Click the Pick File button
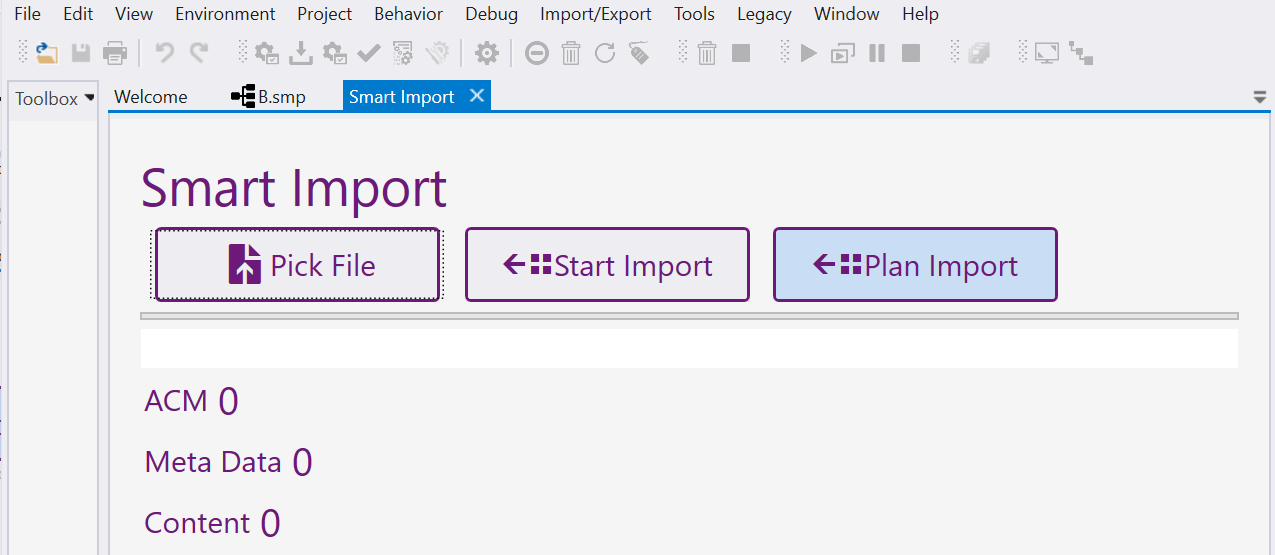 tap(297, 265)
